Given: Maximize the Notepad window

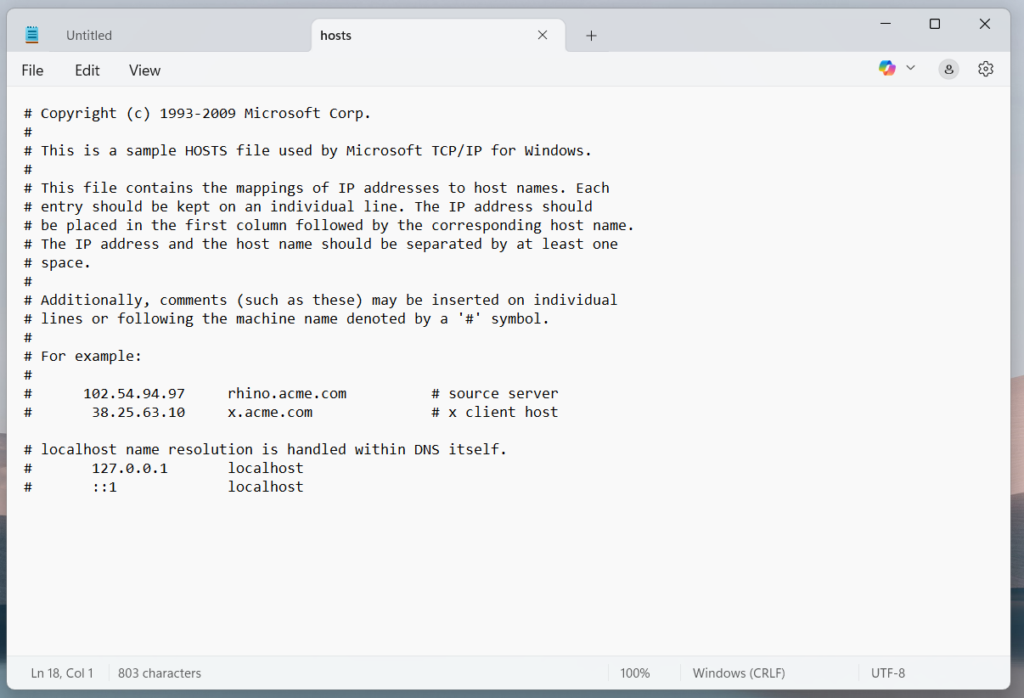Looking at the screenshot, I should [935, 24].
